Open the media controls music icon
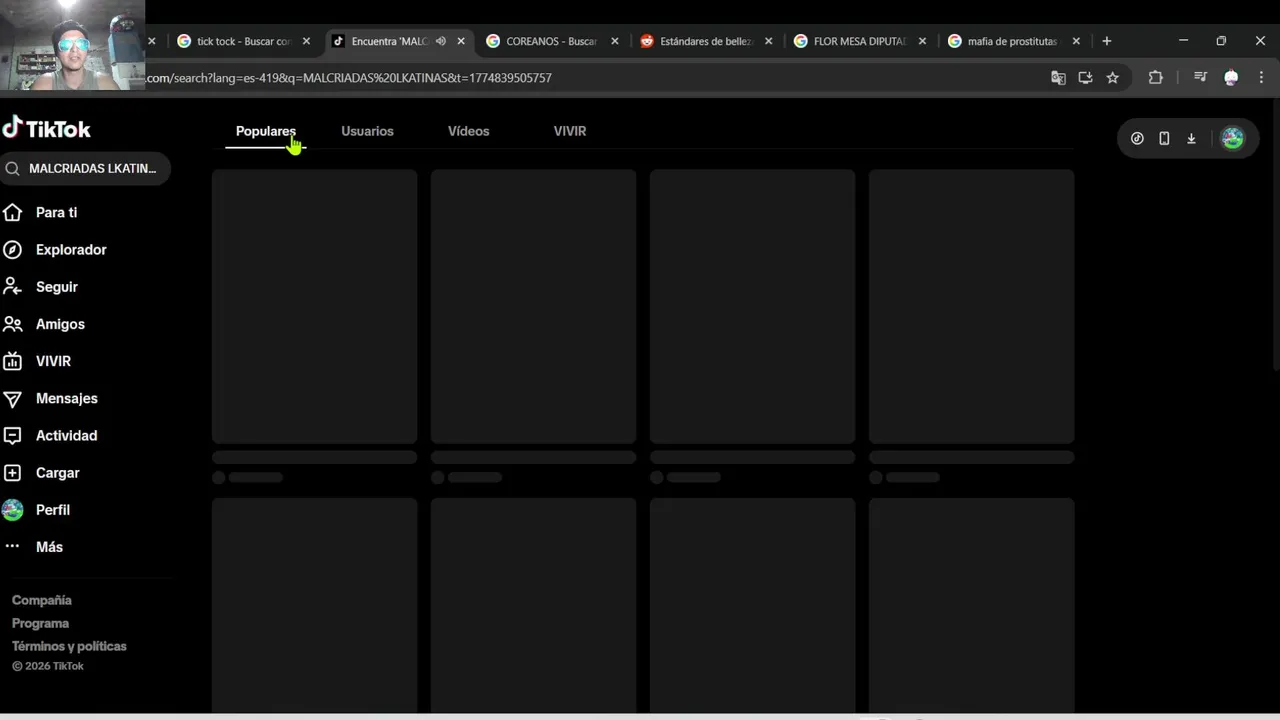The image size is (1280, 720). click(x=1200, y=78)
